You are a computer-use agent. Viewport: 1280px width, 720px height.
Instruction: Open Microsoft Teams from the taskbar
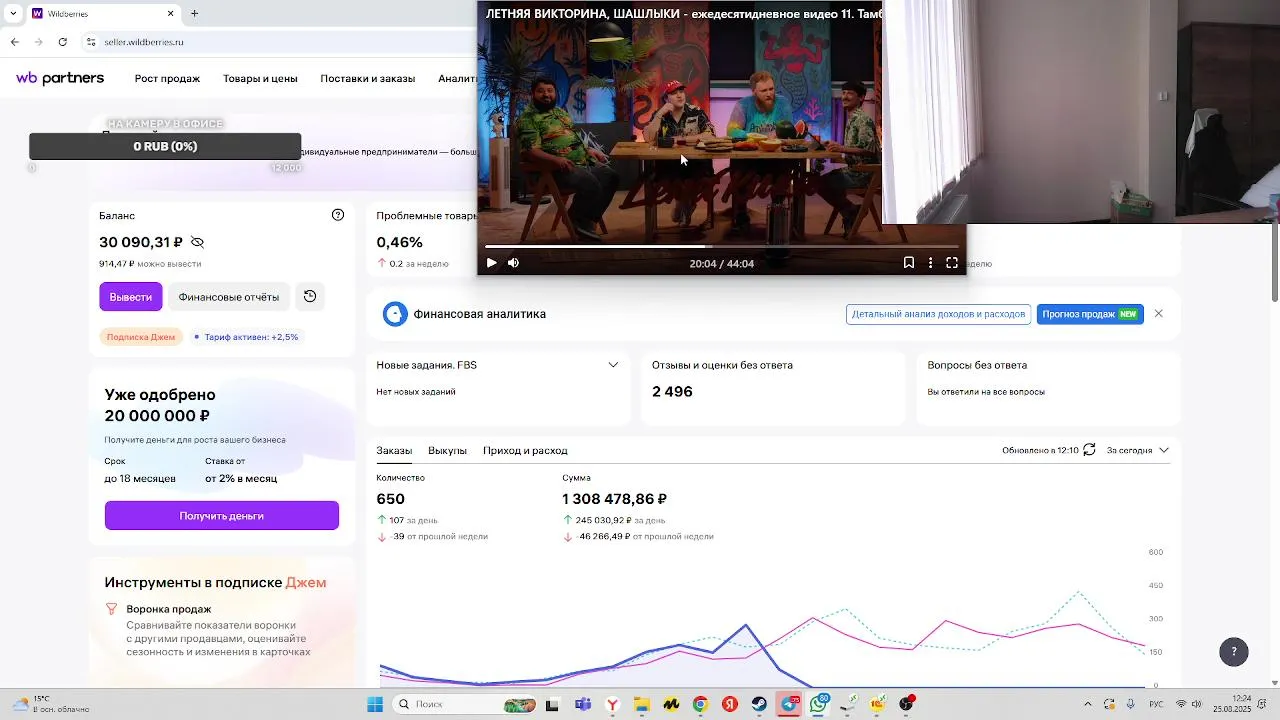[x=583, y=704]
